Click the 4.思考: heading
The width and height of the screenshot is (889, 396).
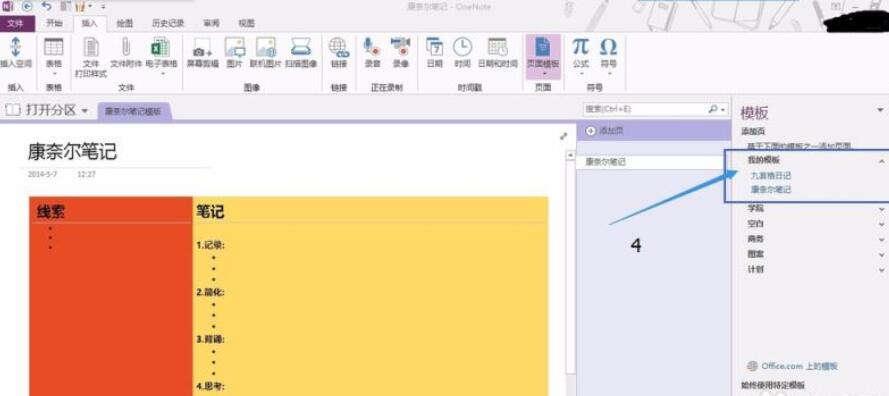210,386
